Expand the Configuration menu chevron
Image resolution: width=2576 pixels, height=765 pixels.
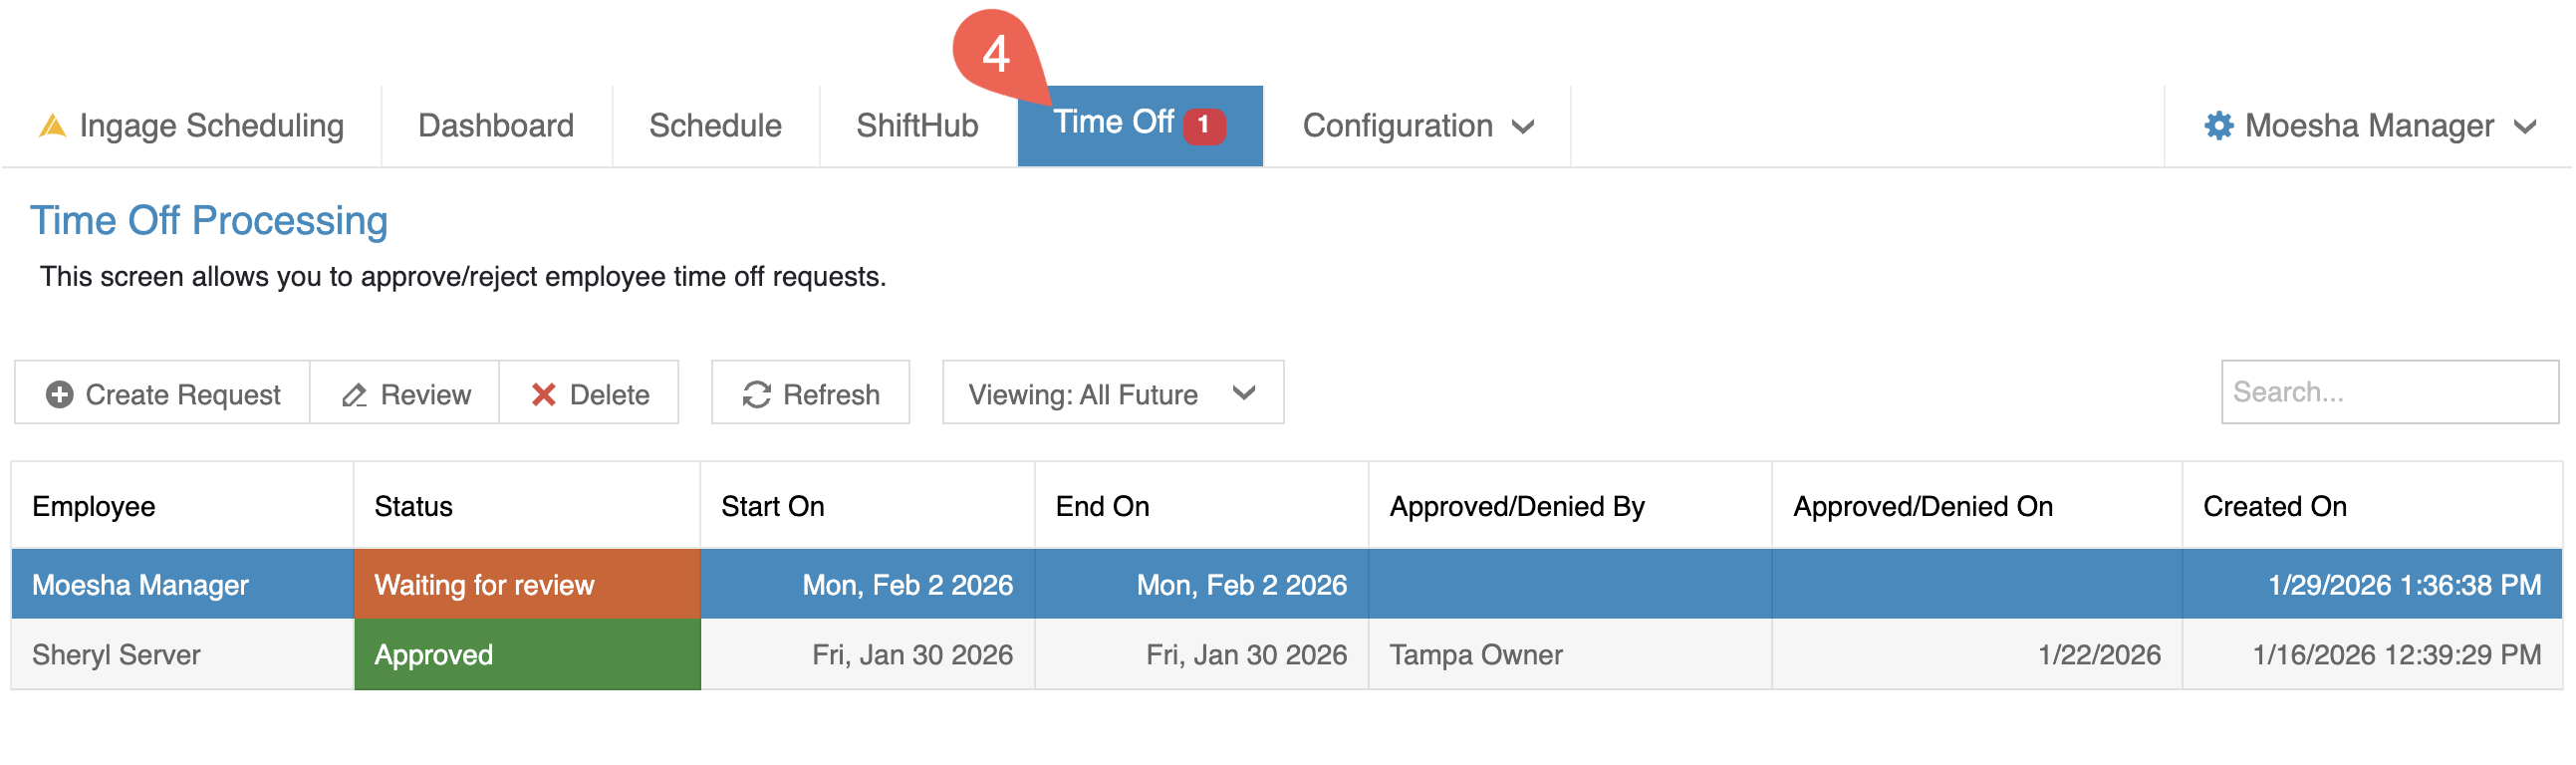[x=1523, y=127]
